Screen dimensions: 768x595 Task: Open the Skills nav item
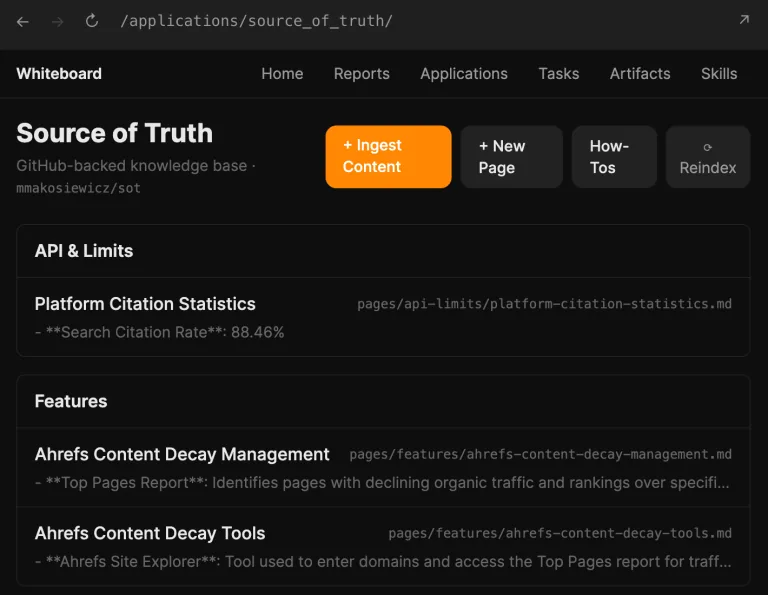(719, 73)
